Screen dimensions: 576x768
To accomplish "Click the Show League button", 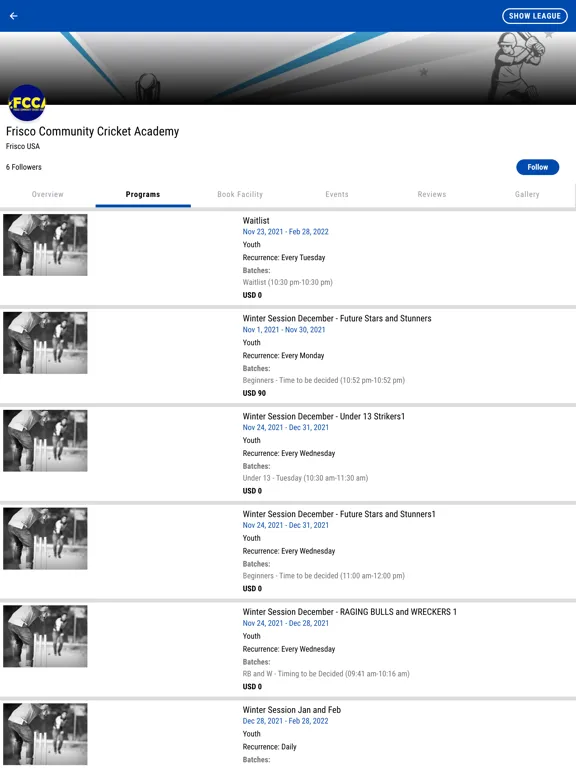I will coord(534,16).
